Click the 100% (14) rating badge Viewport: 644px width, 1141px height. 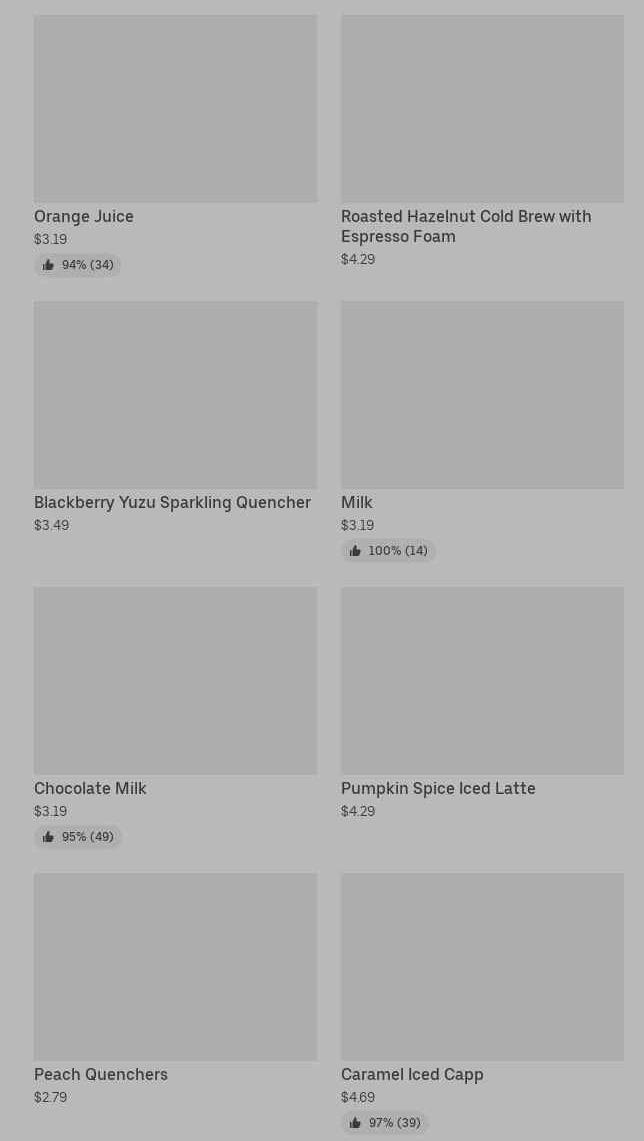(389, 551)
